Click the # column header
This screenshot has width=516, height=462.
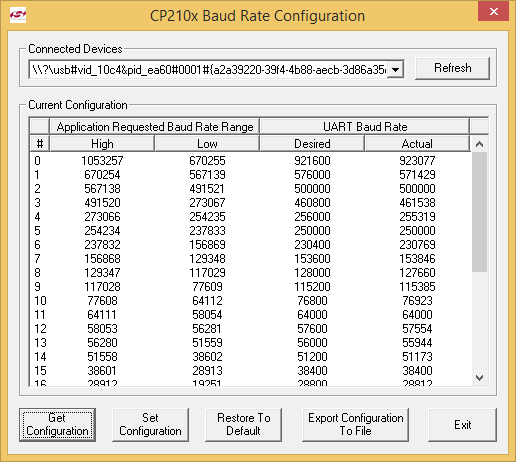(x=40, y=144)
